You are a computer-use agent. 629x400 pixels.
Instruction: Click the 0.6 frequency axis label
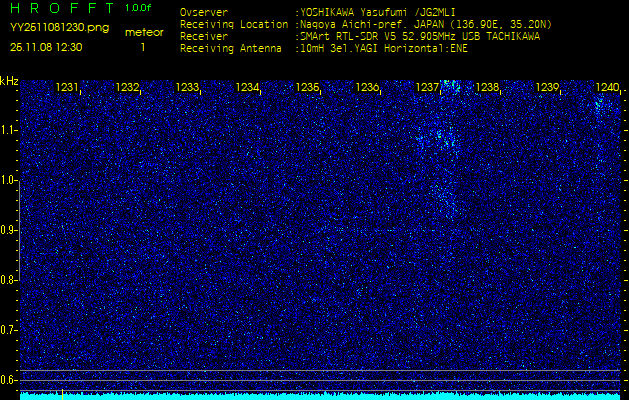coord(8,380)
